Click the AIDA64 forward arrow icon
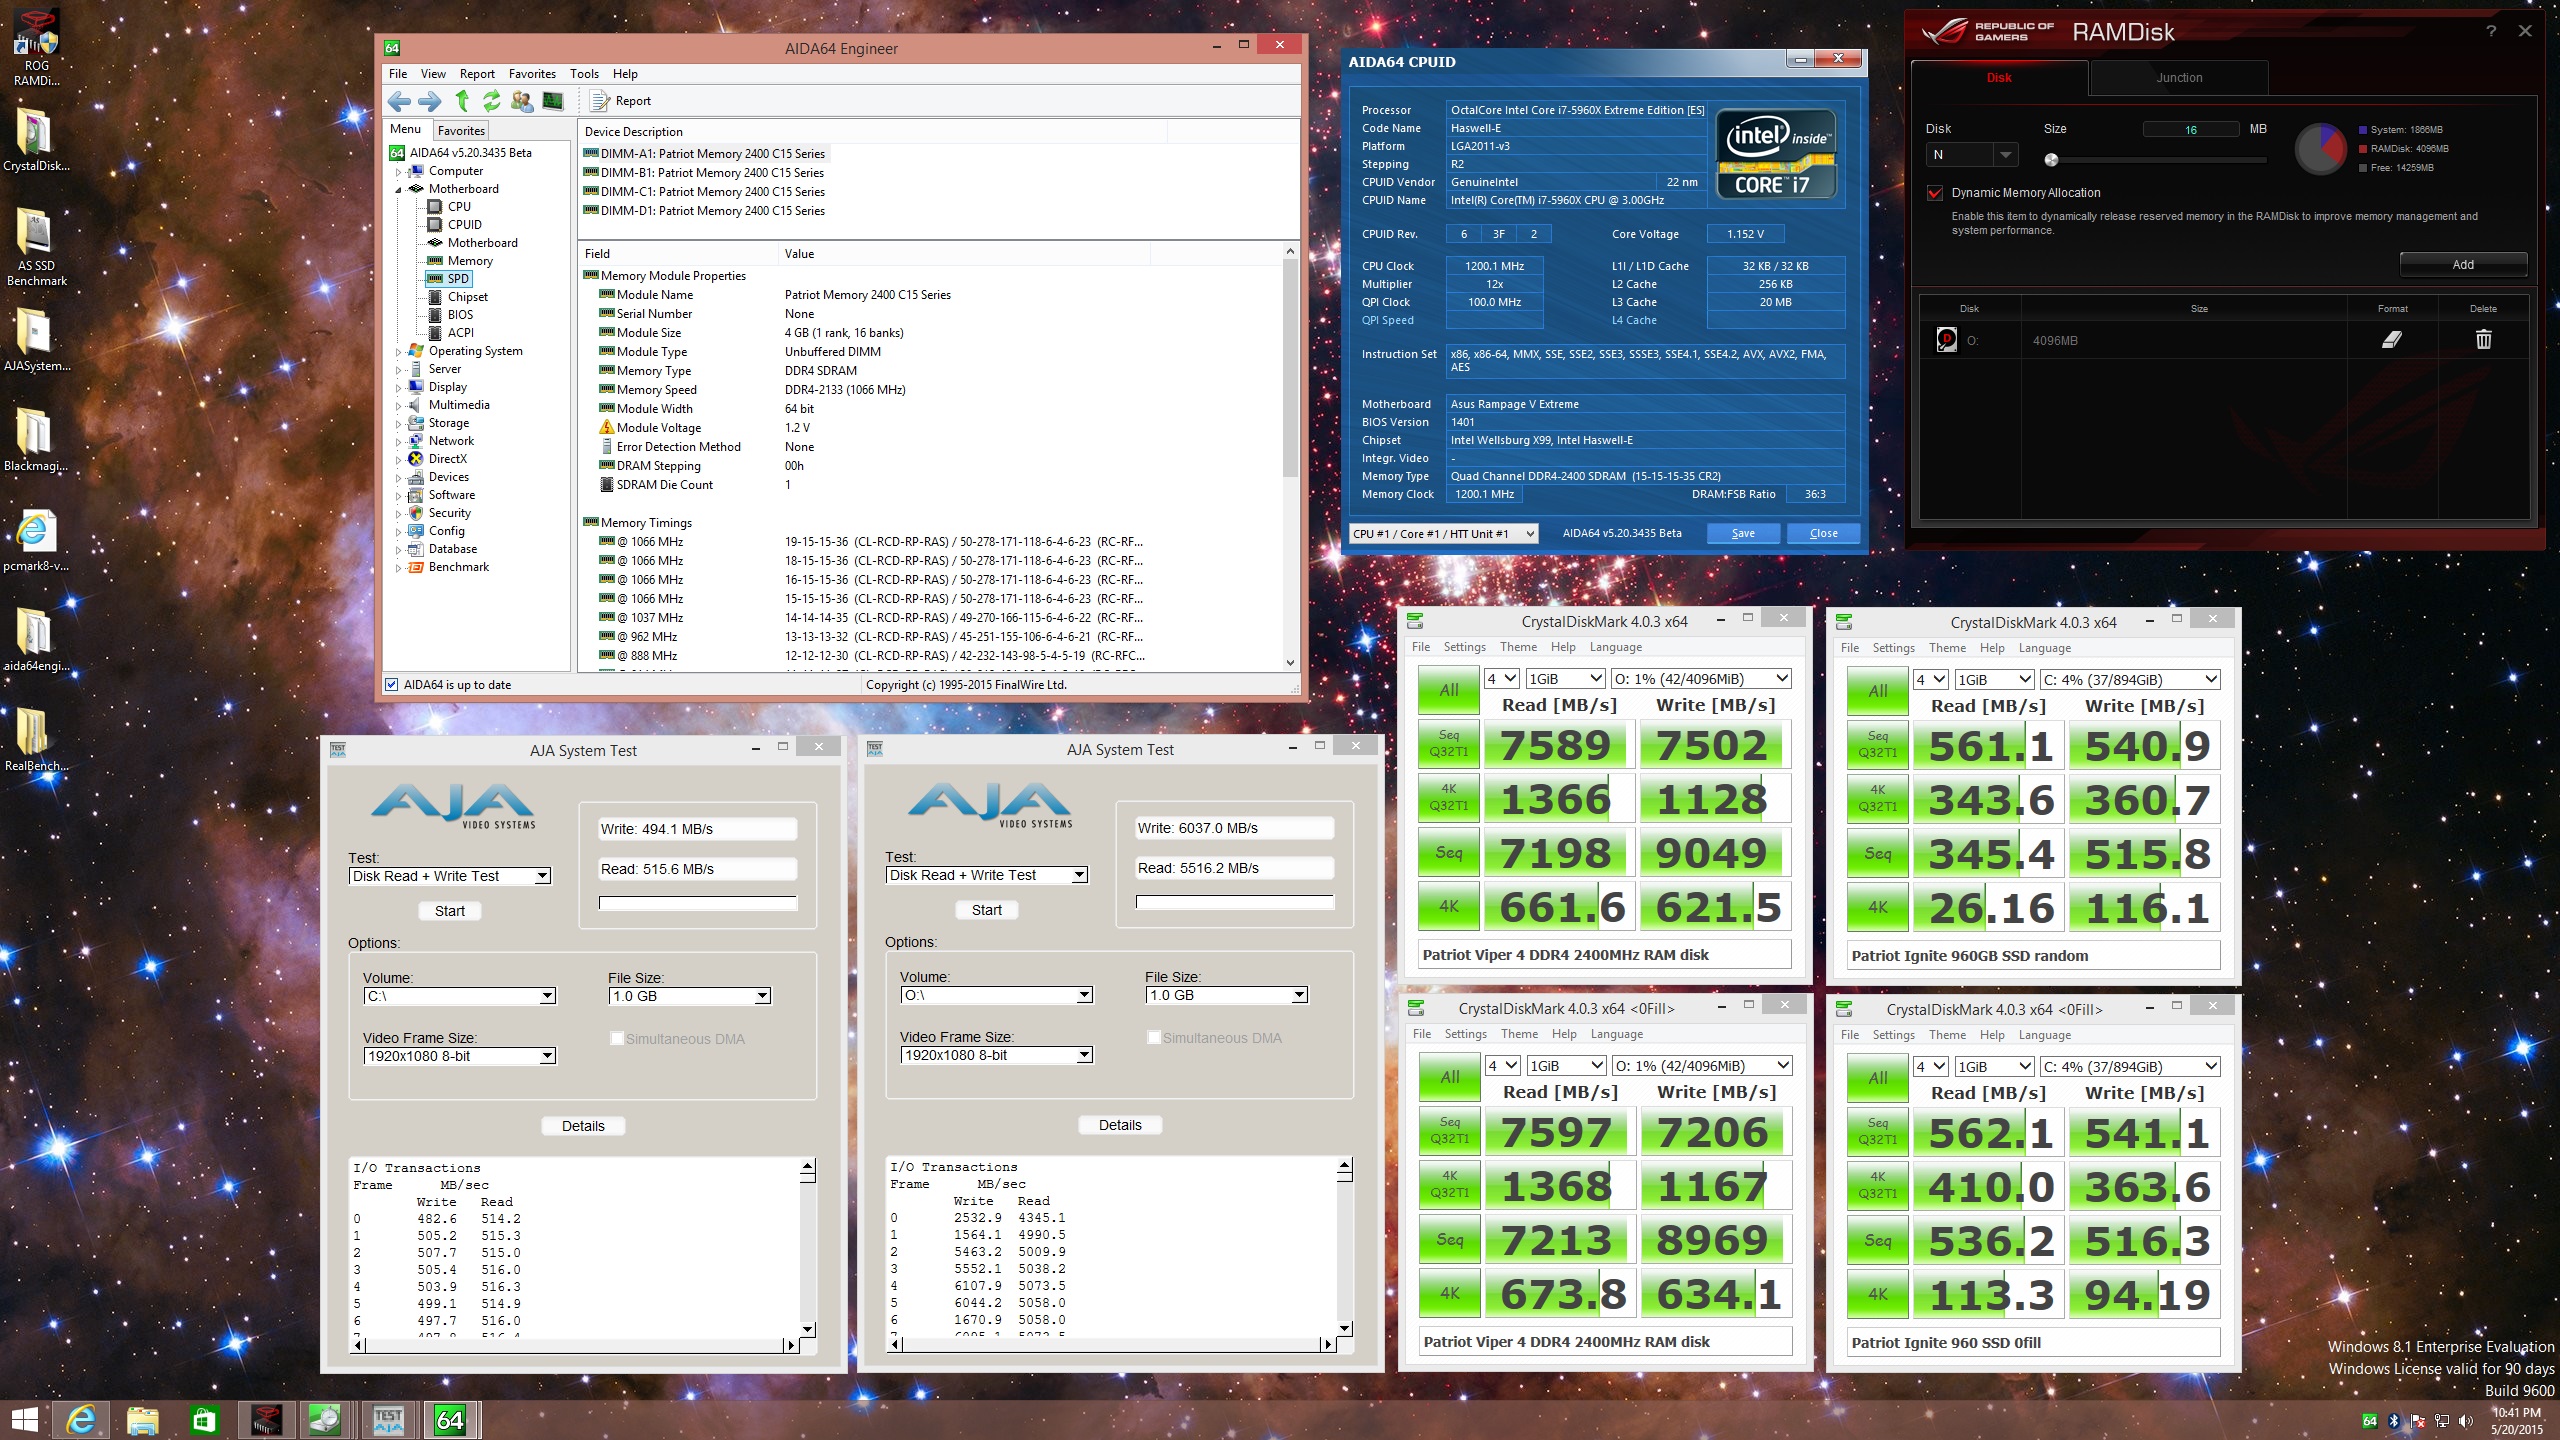 (430, 101)
